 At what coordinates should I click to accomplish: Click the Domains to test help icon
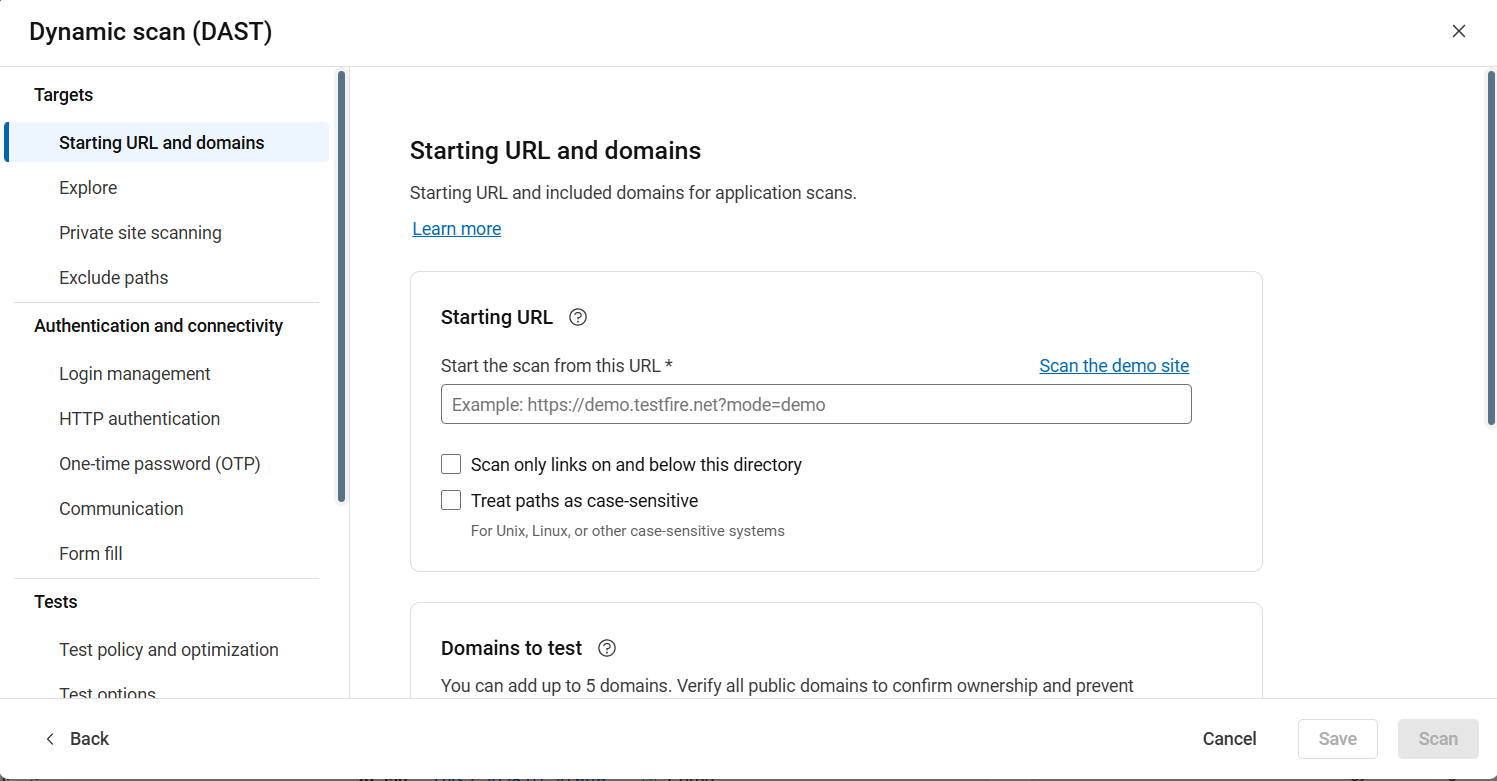coord(607,648)
